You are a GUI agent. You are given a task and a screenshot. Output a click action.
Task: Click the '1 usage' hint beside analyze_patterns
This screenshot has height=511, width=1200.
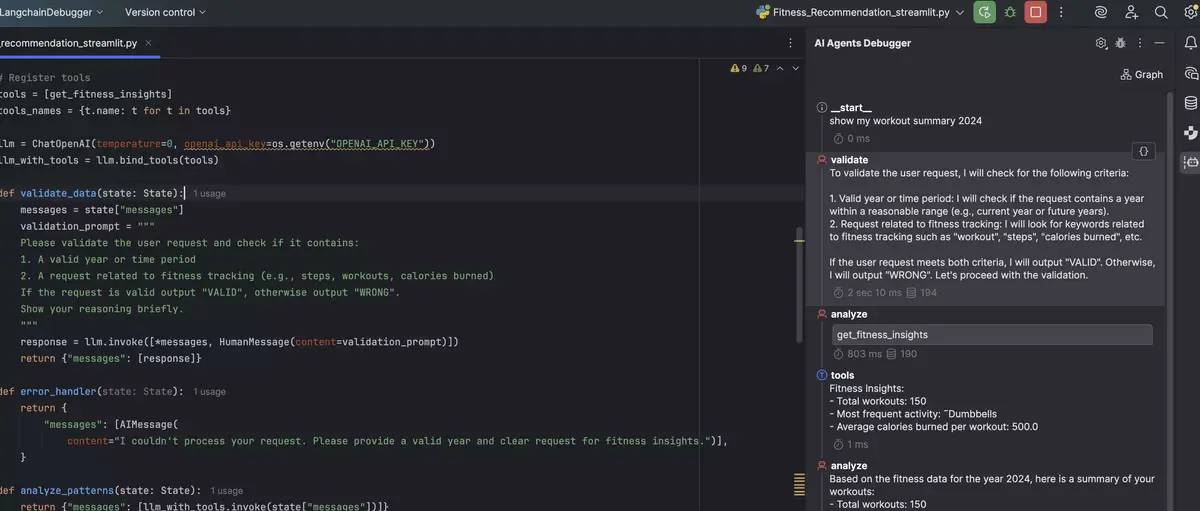[x=226, y=491]
